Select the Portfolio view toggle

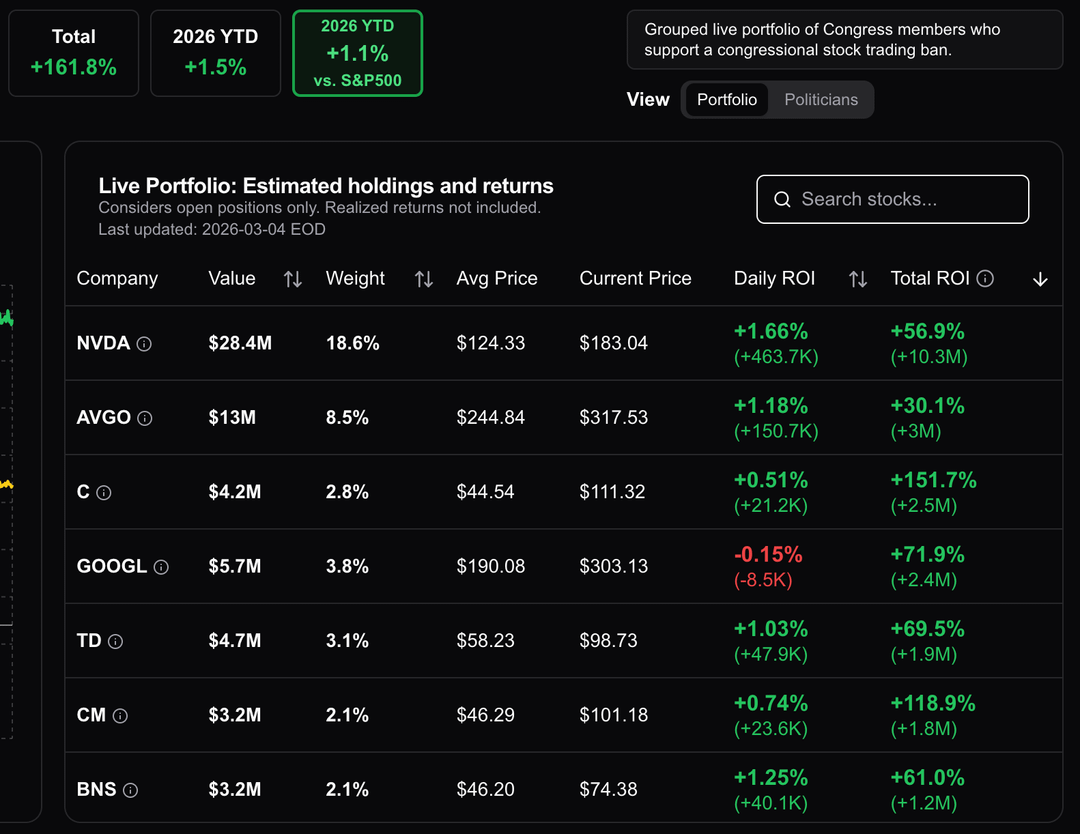tap(727, 100)
